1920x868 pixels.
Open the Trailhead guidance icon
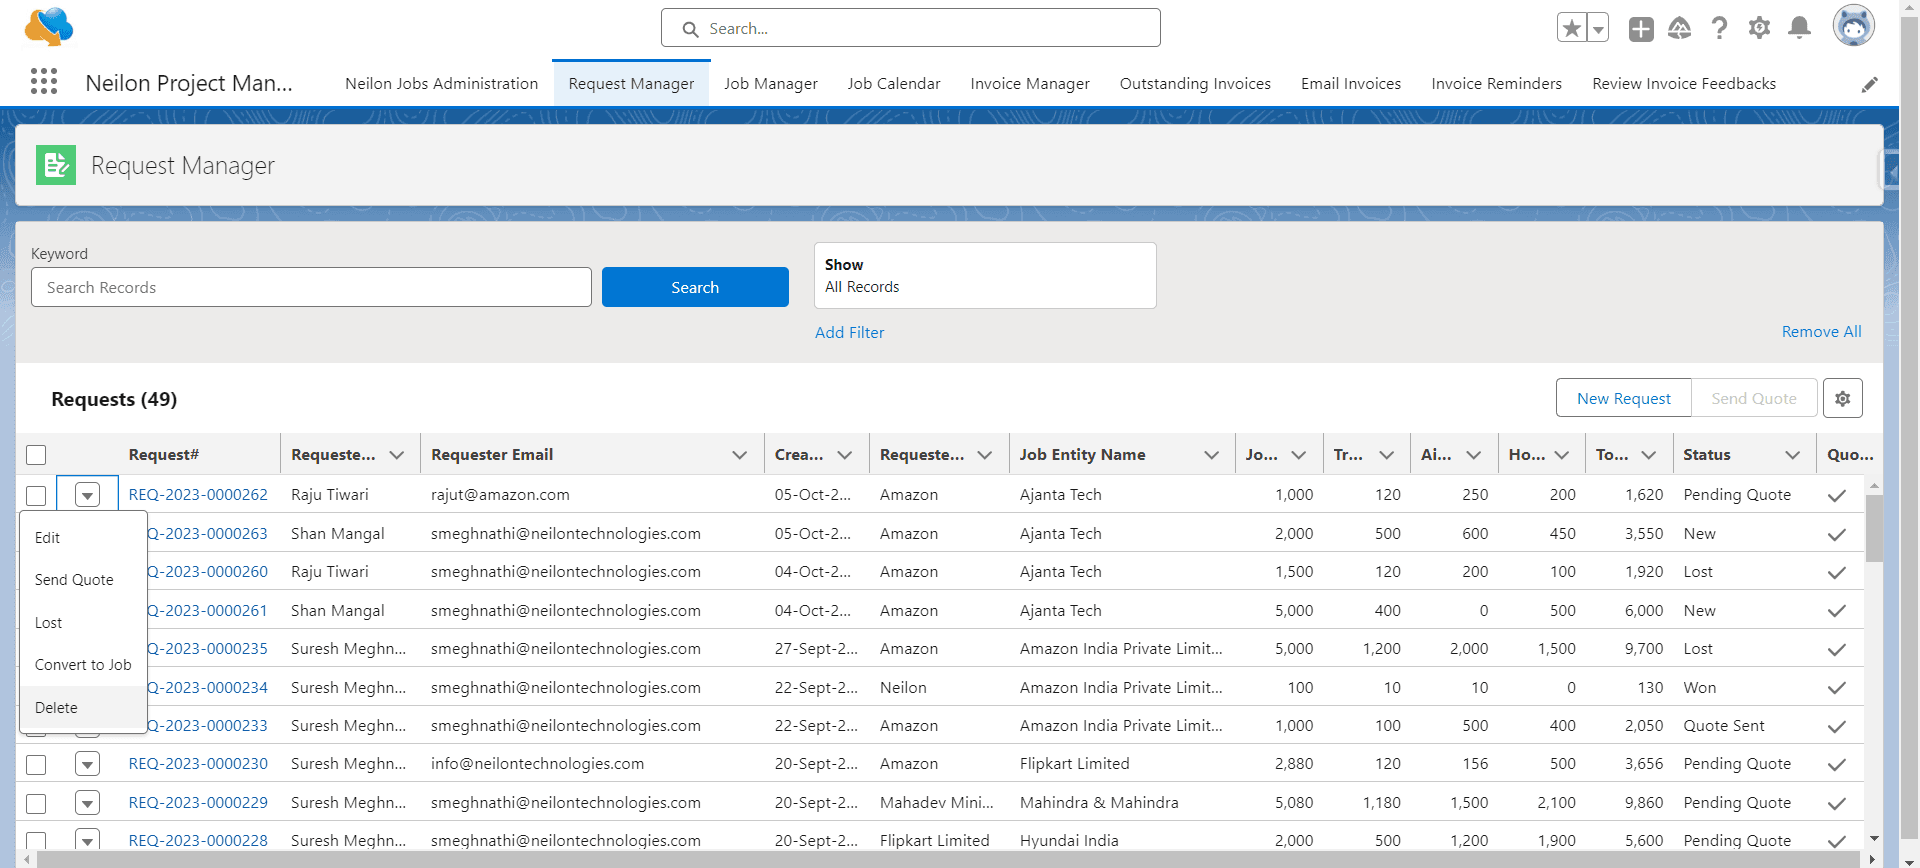coord(1680,28)
